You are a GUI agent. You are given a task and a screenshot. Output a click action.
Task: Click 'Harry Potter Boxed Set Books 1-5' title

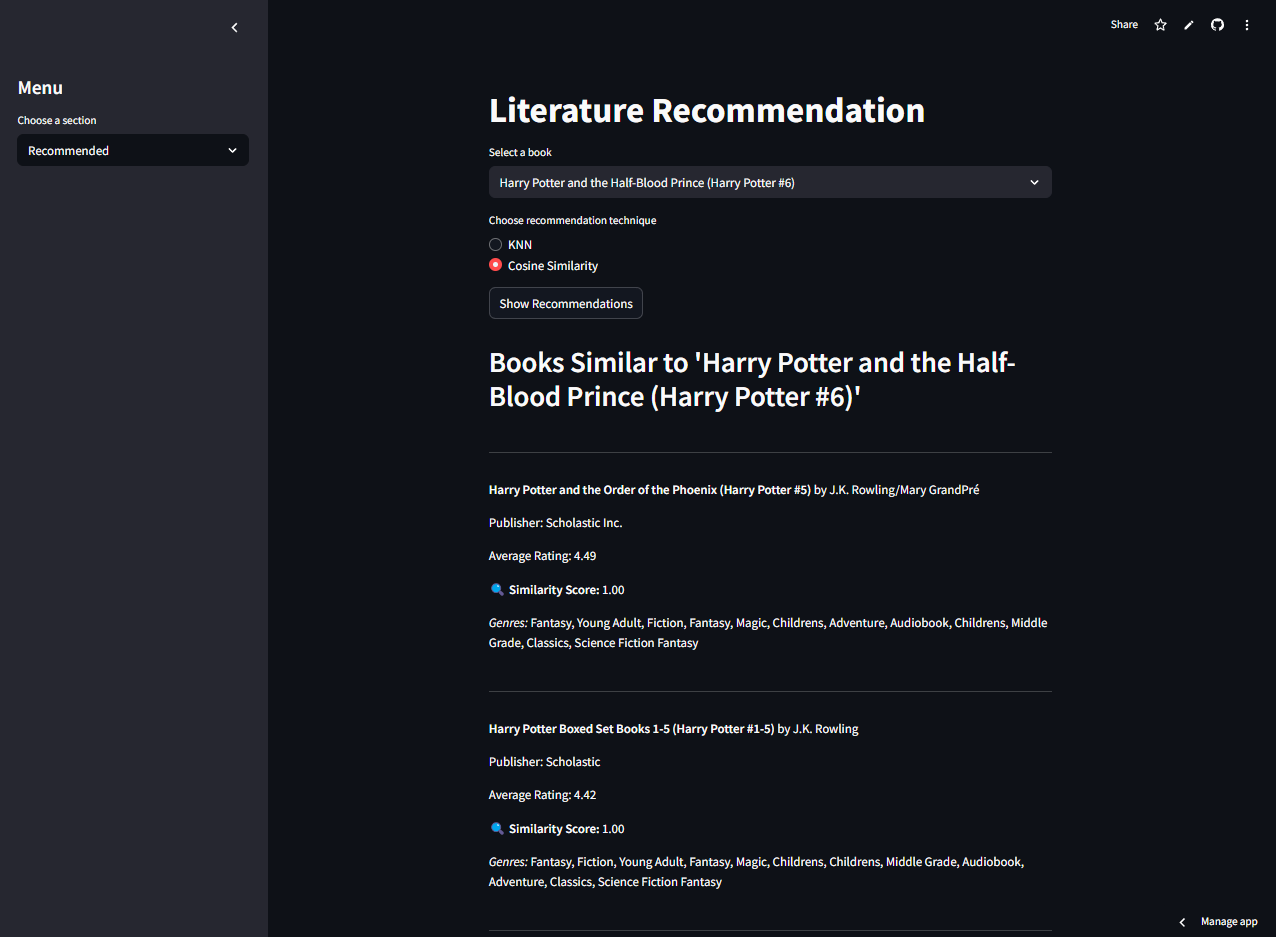[x=631, y=729]
